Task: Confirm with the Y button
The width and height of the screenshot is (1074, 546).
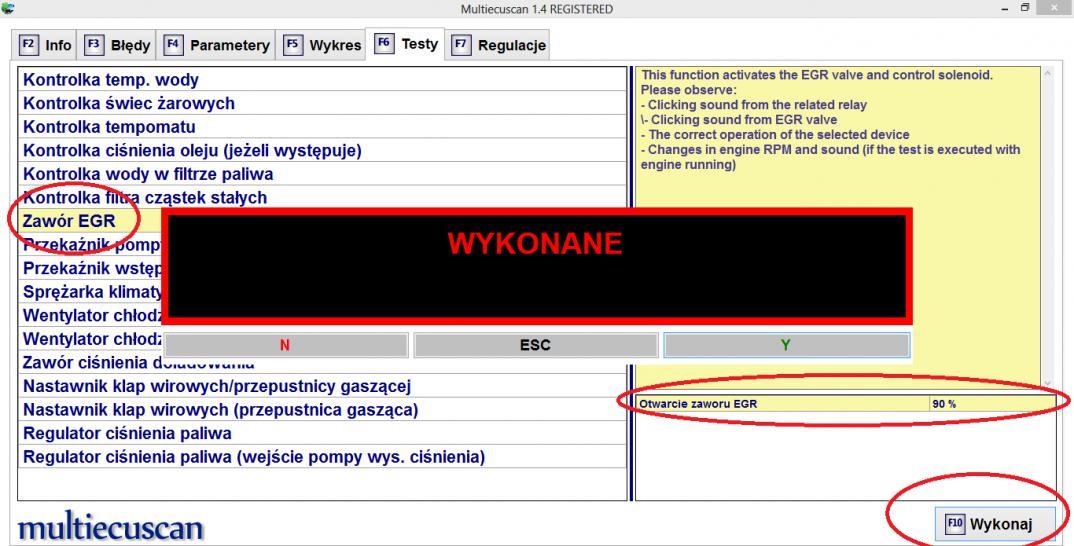Action: pos(786,345)
